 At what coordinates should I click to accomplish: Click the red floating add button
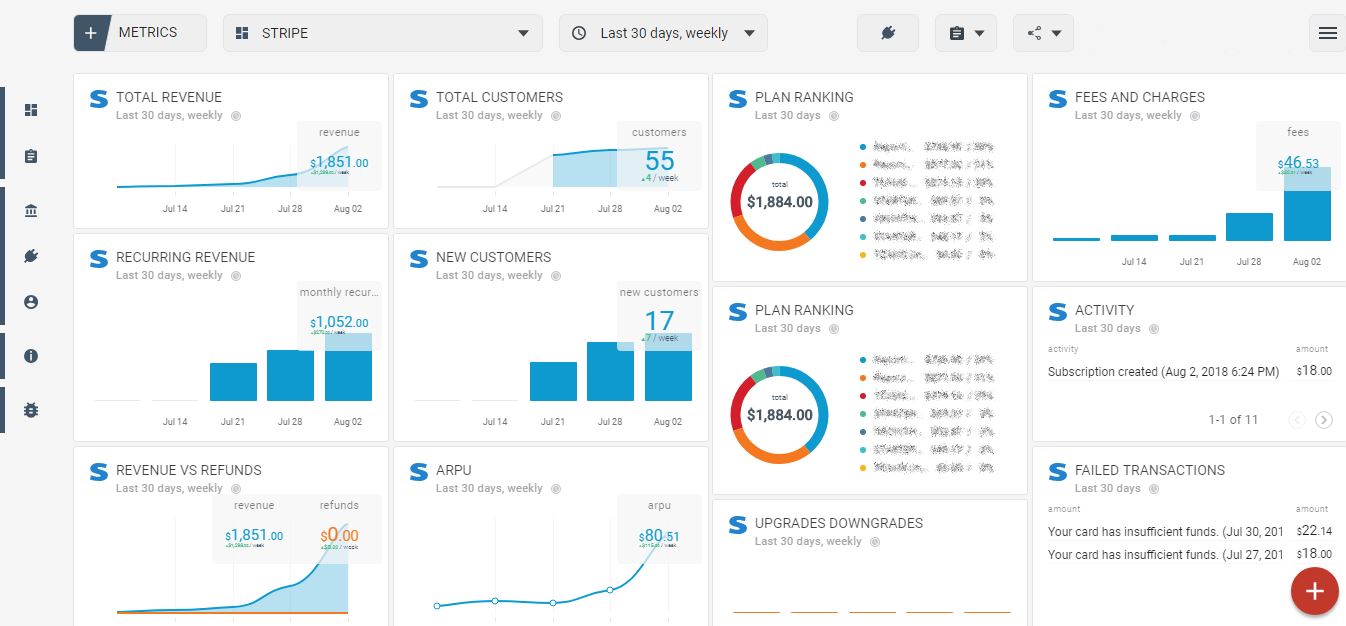point(1315,591)
